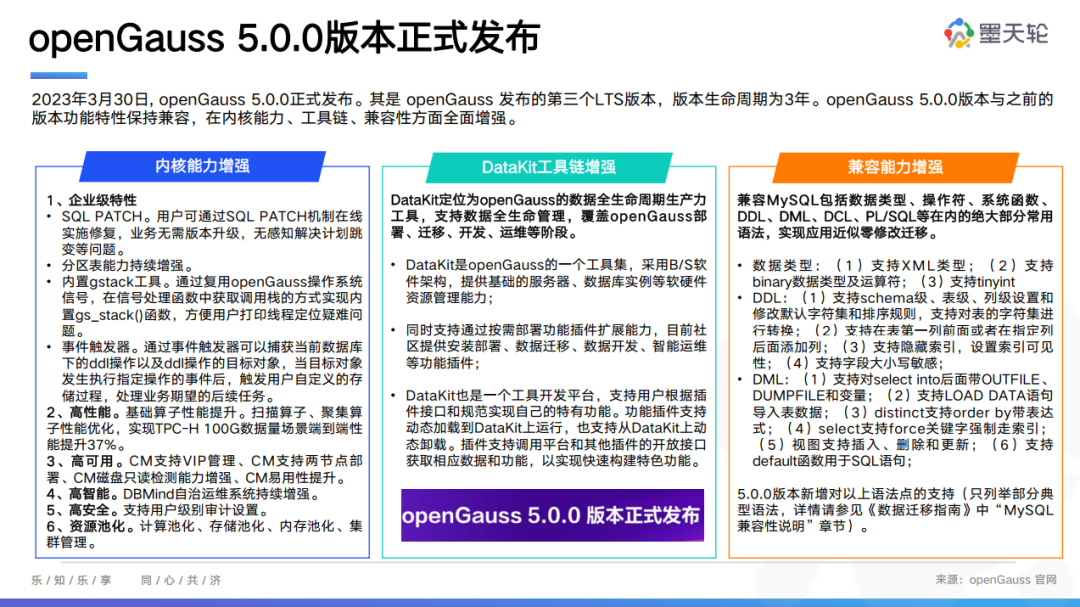Select the DataKit工具链增强 teal header banner

(x=549, y=167)
